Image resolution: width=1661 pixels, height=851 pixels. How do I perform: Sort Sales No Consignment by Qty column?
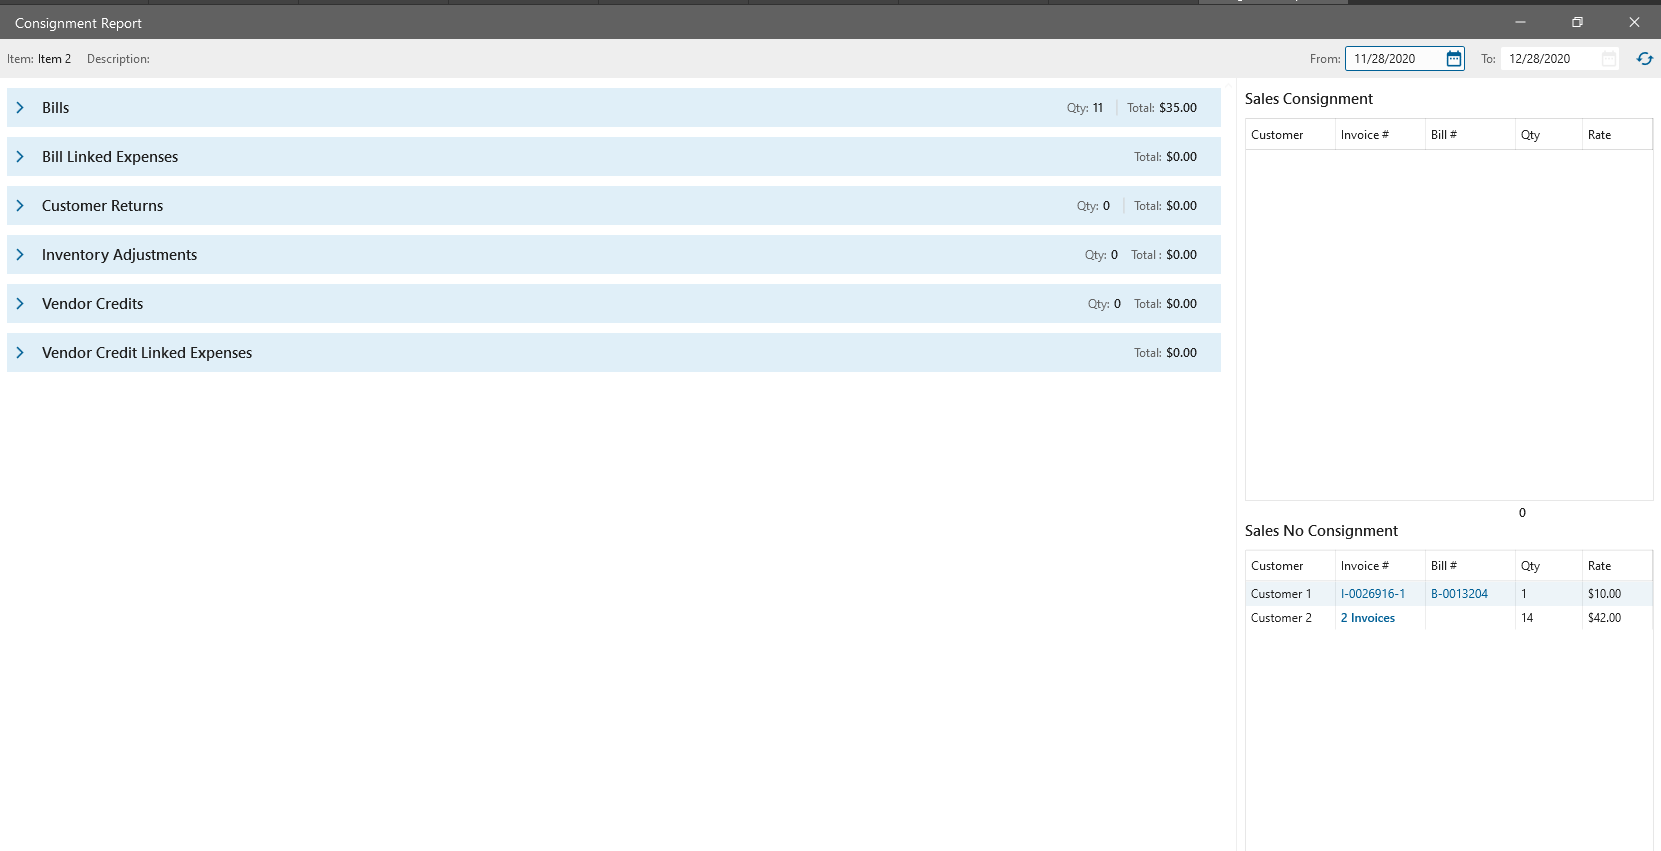(x=1549, y=566)
